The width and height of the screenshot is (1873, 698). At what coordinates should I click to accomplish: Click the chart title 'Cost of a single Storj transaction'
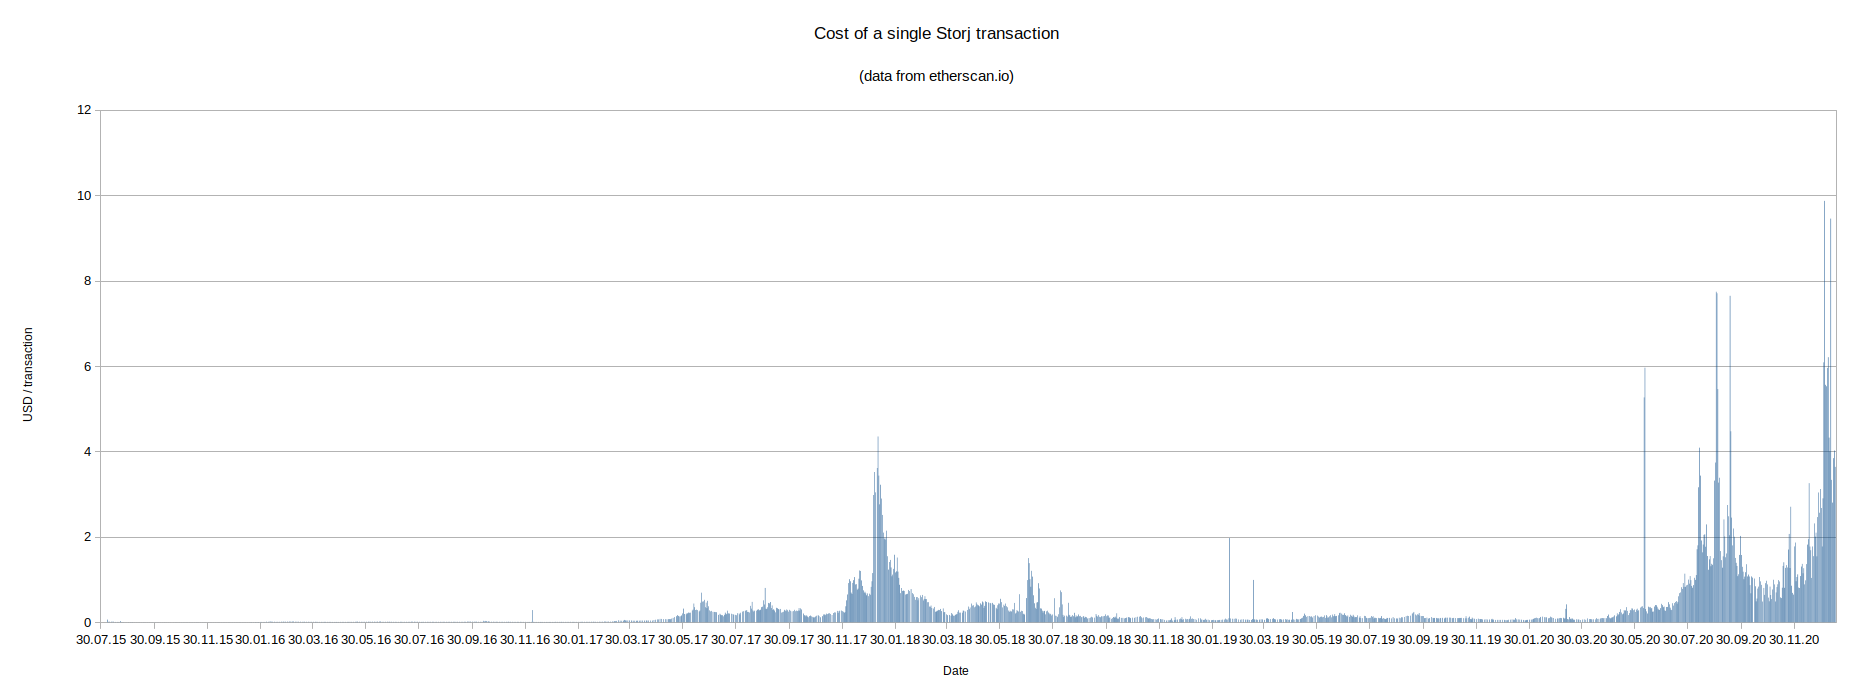pos(936,33)
